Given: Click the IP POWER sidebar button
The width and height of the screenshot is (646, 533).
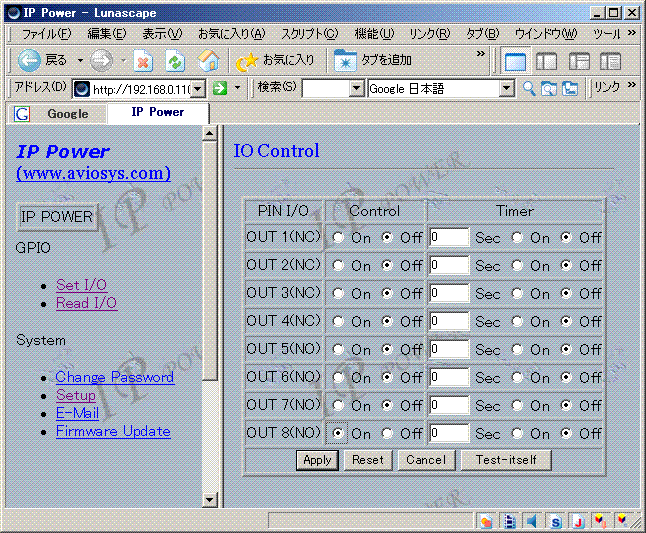Looking at the screenshot, I should [x=57, y=217].
